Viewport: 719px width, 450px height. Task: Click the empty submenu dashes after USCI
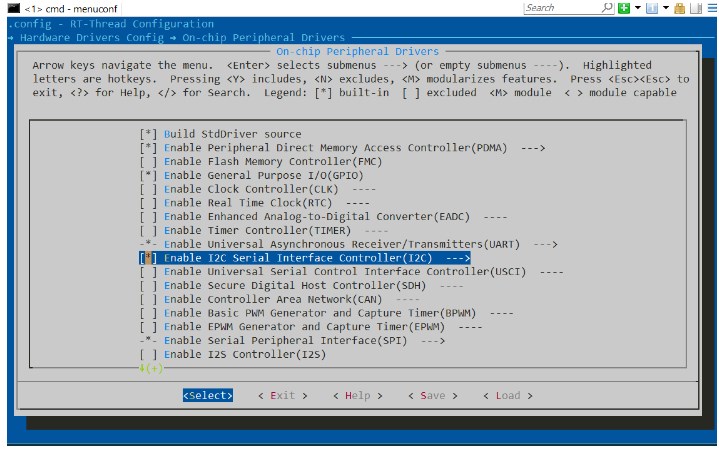pyautogui.click(x=552, y=272)
